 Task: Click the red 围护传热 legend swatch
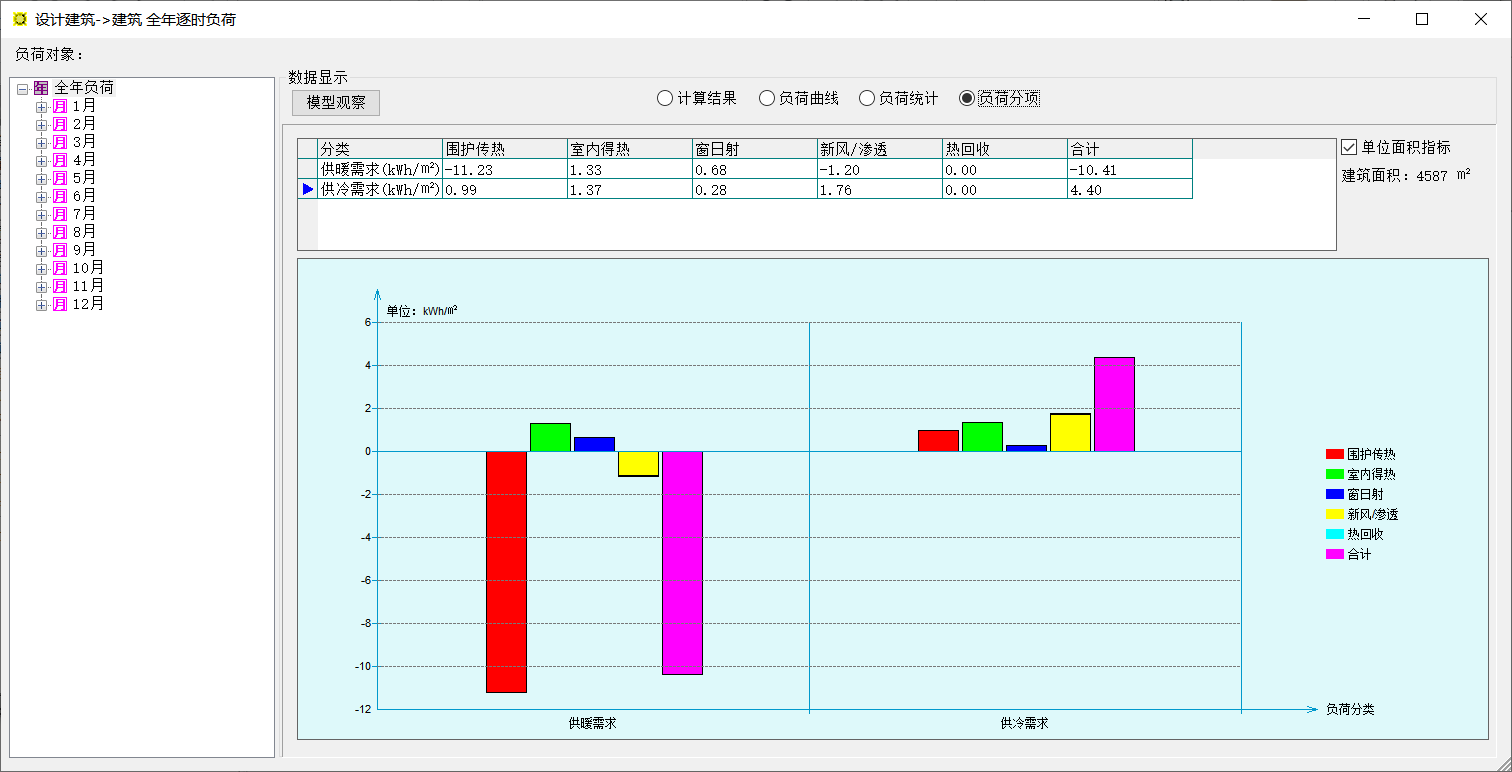(1334, 454)
